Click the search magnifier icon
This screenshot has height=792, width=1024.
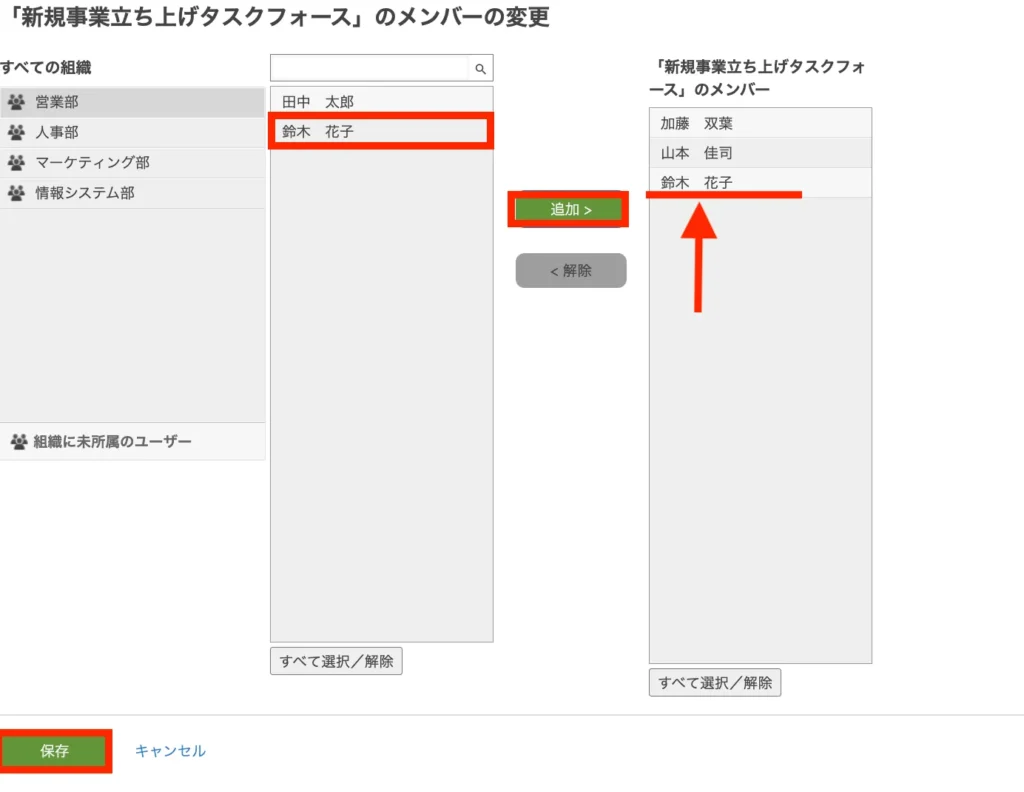click(x=480, y=69)
